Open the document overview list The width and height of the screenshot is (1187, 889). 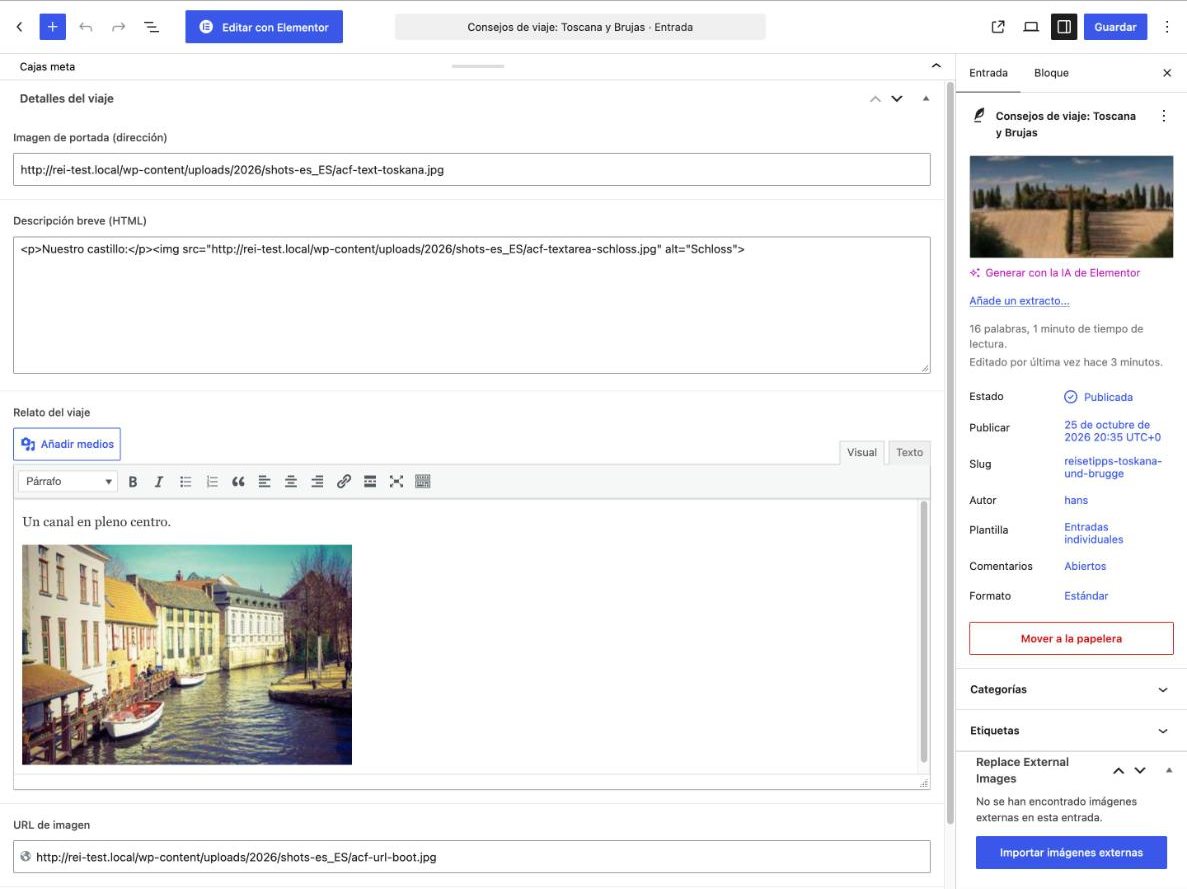(x=151, y=27)
